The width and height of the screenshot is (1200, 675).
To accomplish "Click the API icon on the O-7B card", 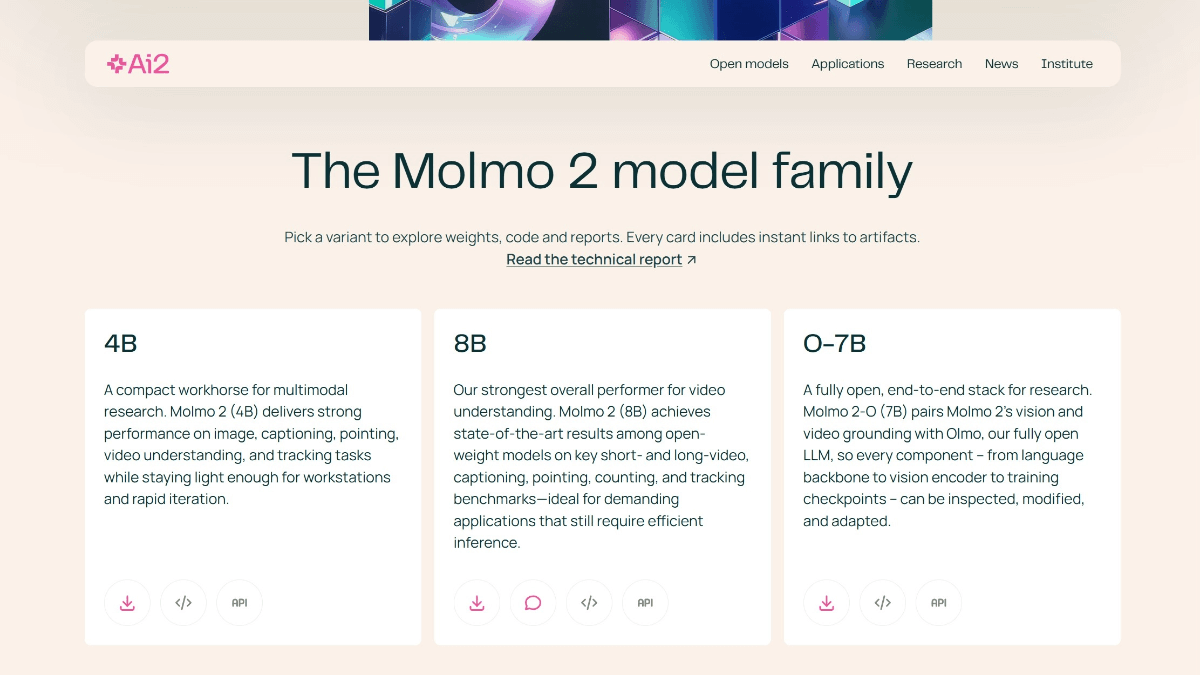I will tap(938, 602).
